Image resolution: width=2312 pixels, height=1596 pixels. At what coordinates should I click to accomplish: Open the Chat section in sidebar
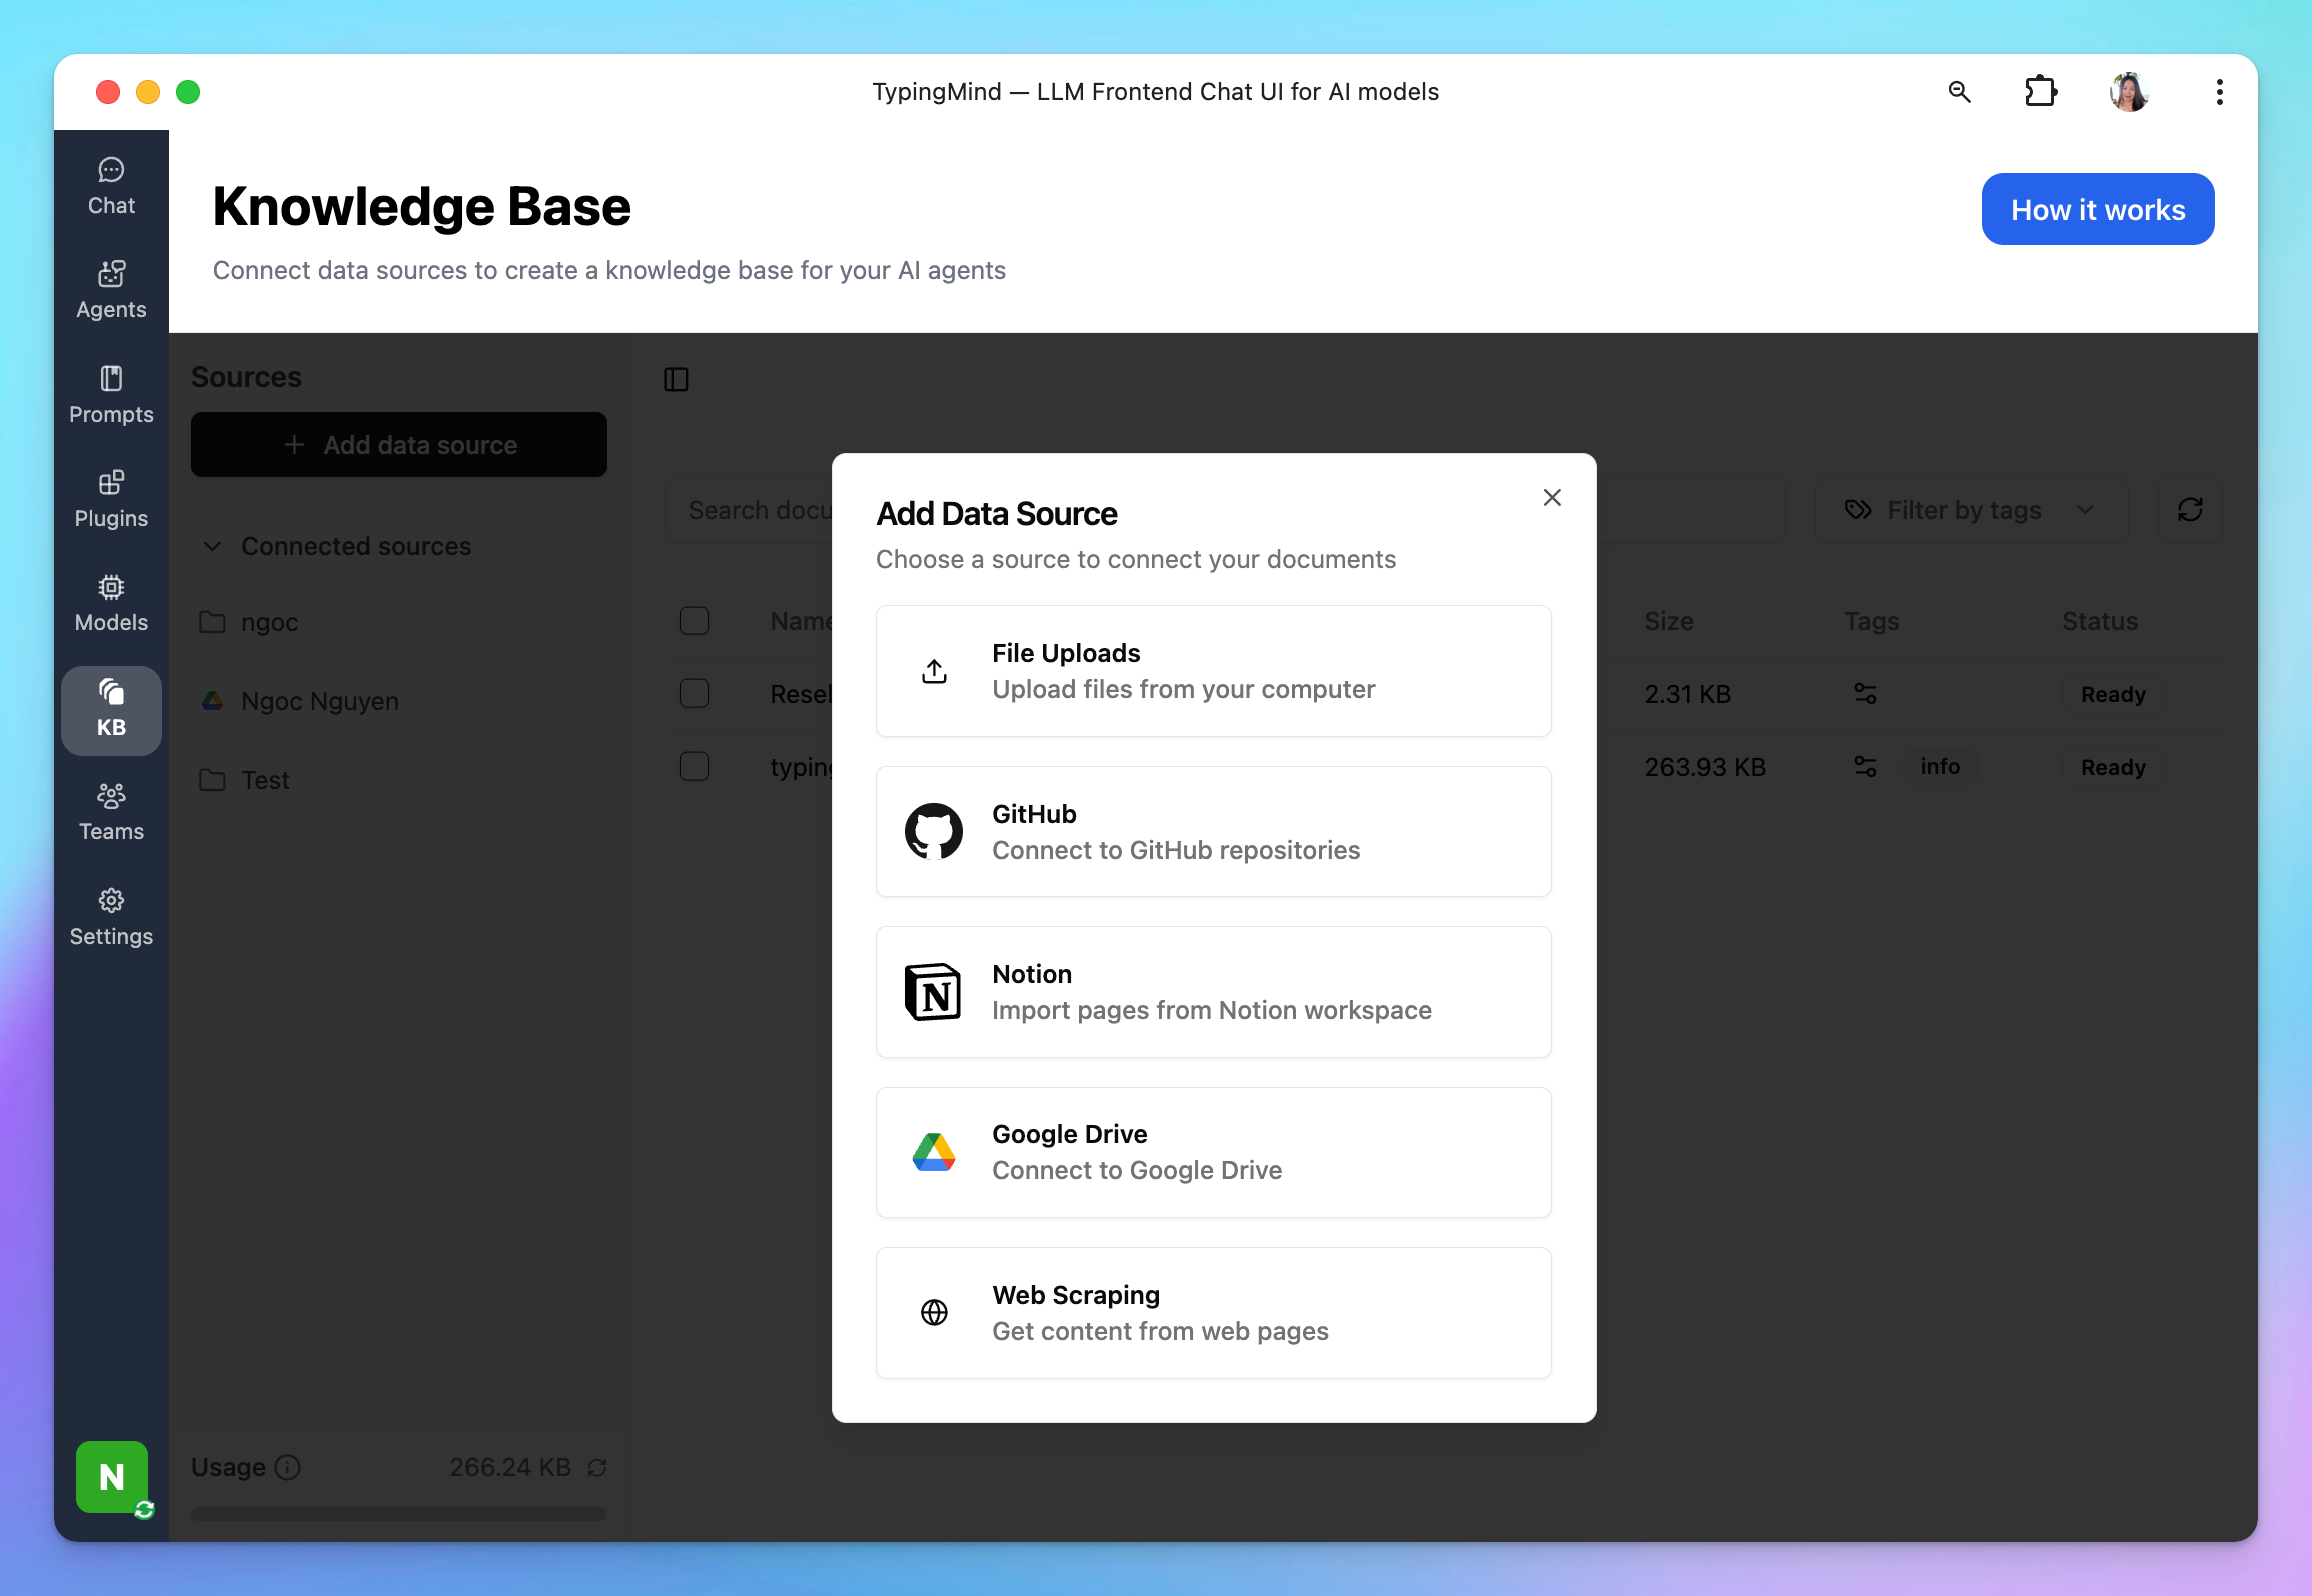click(111, 186)
